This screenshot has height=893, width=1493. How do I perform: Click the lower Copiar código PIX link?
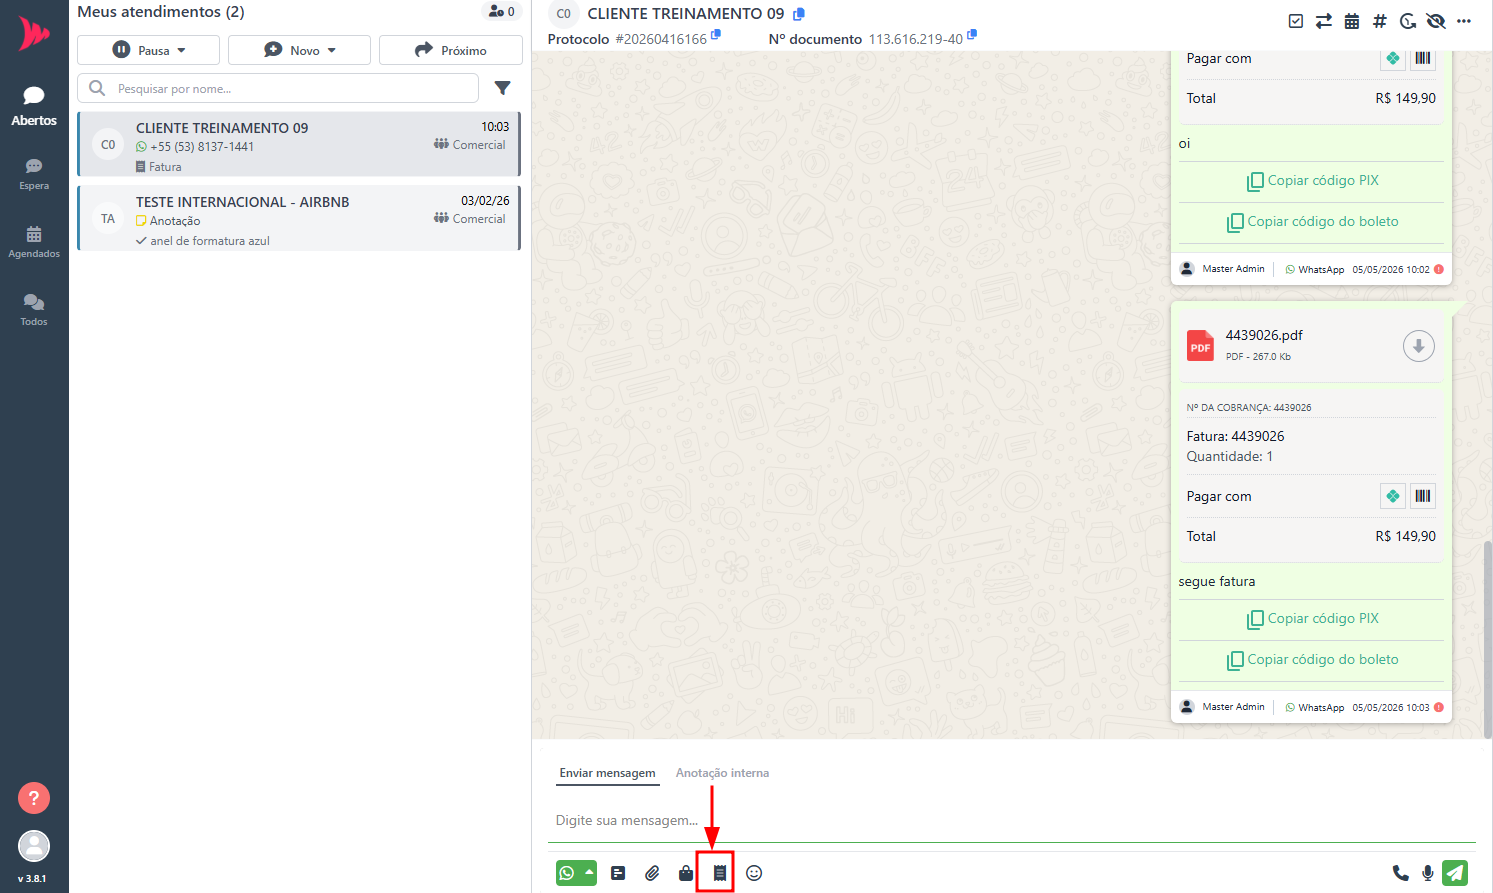click(1312, 619)
